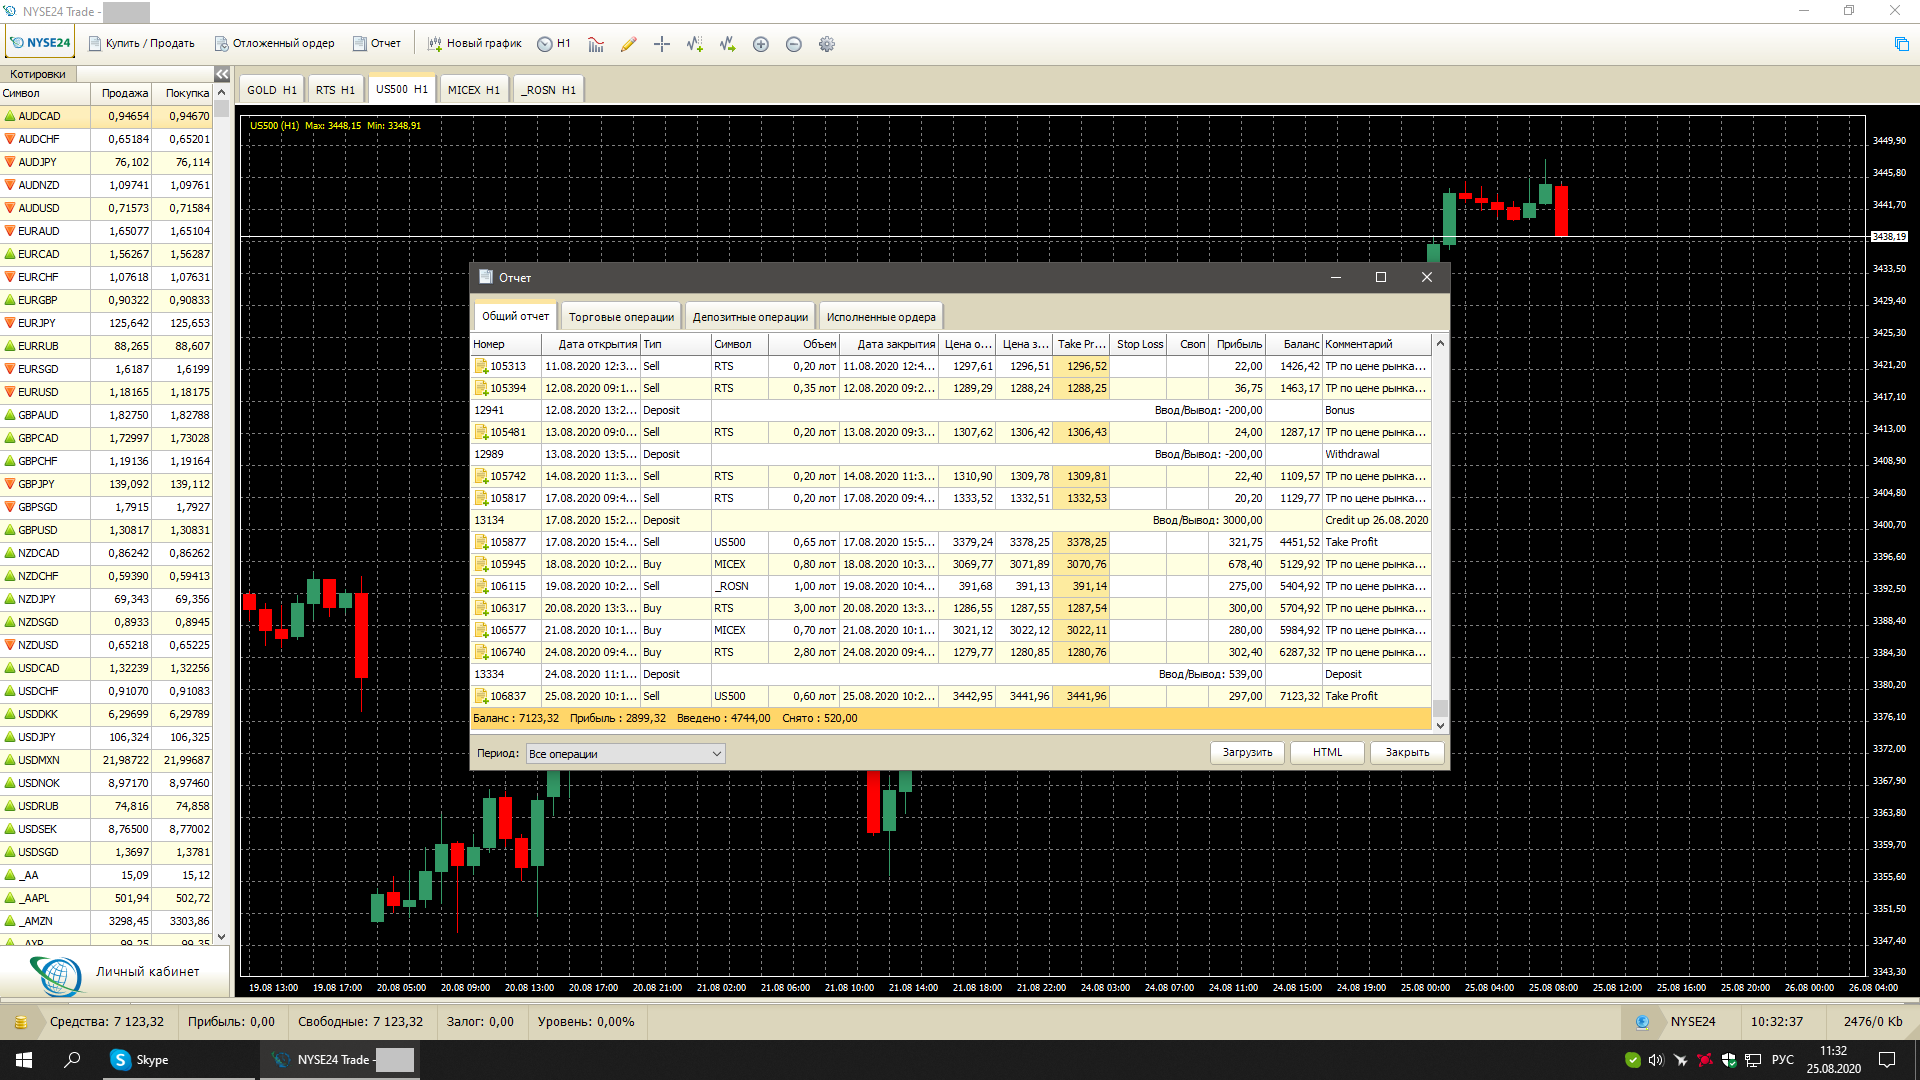Open Торговые операции tab in report
Screen dimensions: 1920x1080
621,317
